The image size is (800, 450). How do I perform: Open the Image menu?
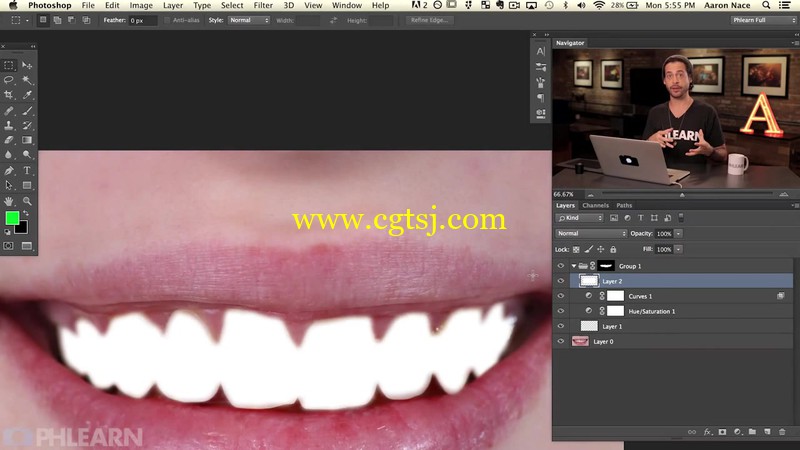(141, 5)
